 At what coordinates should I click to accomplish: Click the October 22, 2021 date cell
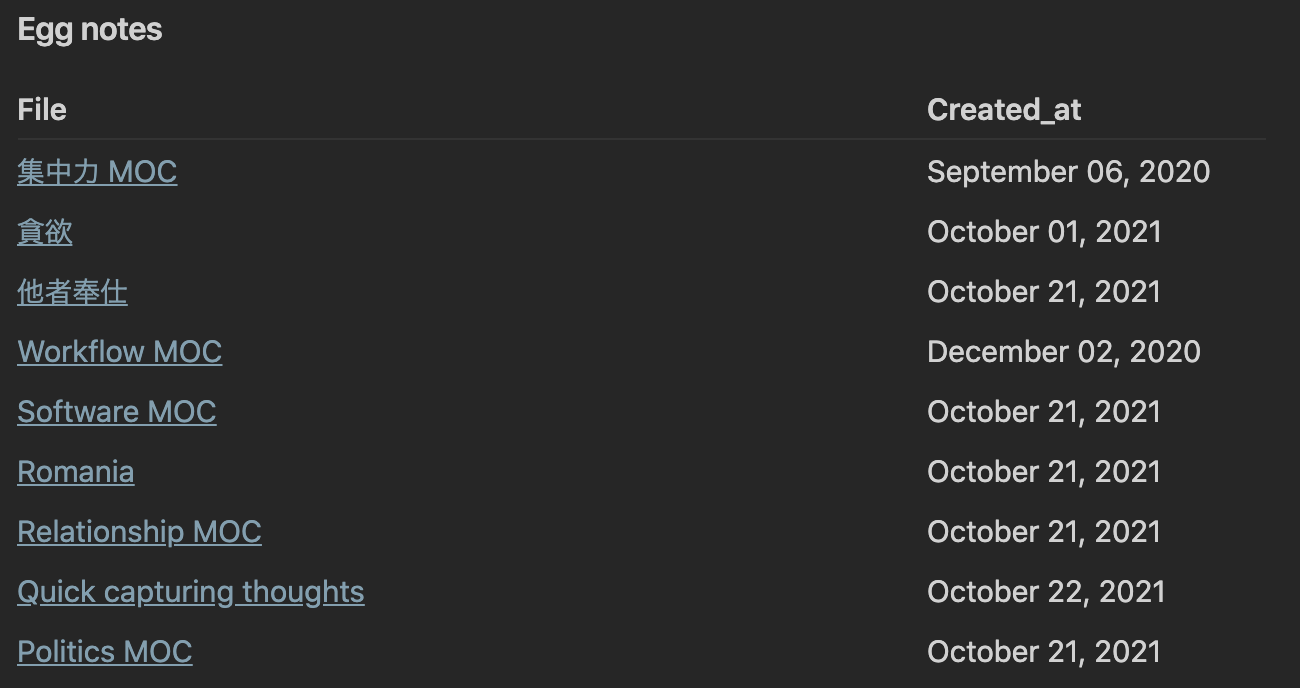(1046, 592)
